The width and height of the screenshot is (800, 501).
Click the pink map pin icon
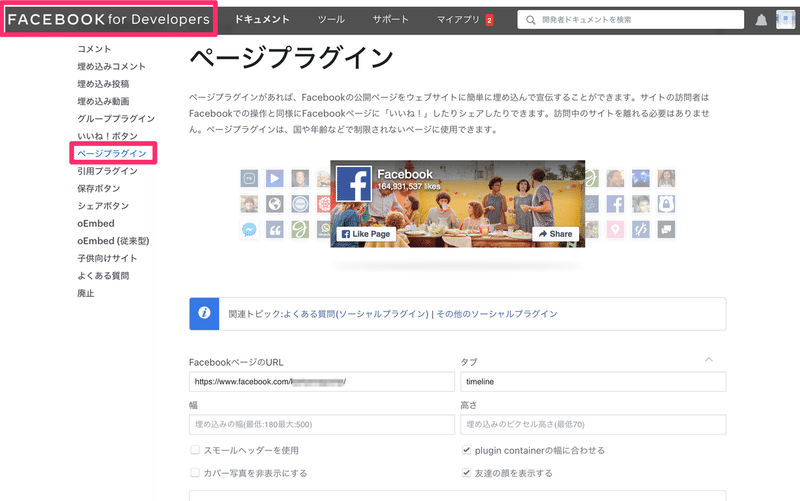pyautogui.click(x=615, y=230)
